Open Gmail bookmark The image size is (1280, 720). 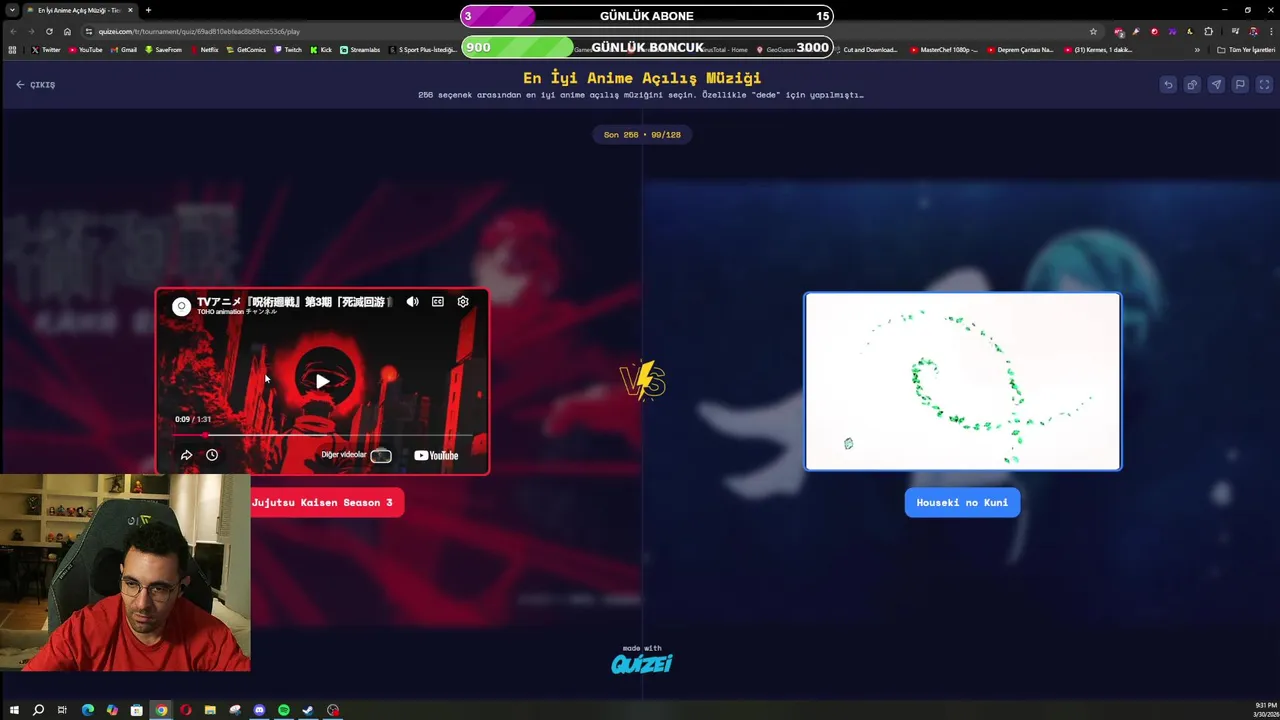[x=124, y=50]
